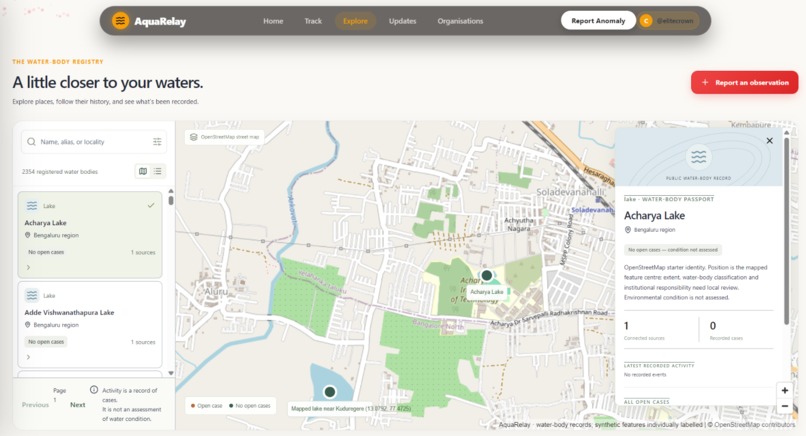Go to the Next page
The image size is (806, 436).
[78, 405]
